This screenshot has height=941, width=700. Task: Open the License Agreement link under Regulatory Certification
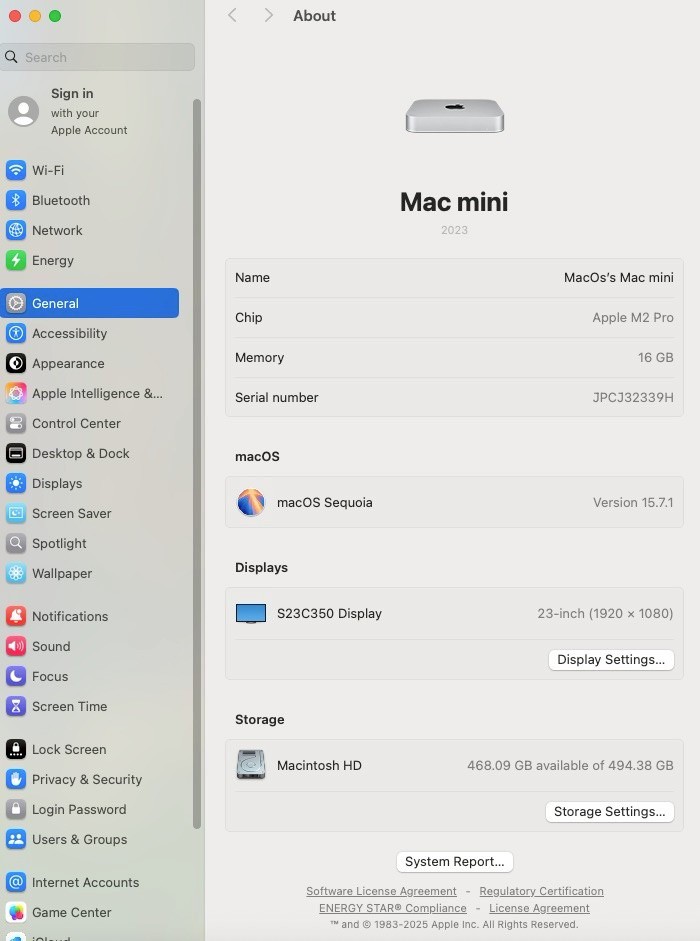539,908
